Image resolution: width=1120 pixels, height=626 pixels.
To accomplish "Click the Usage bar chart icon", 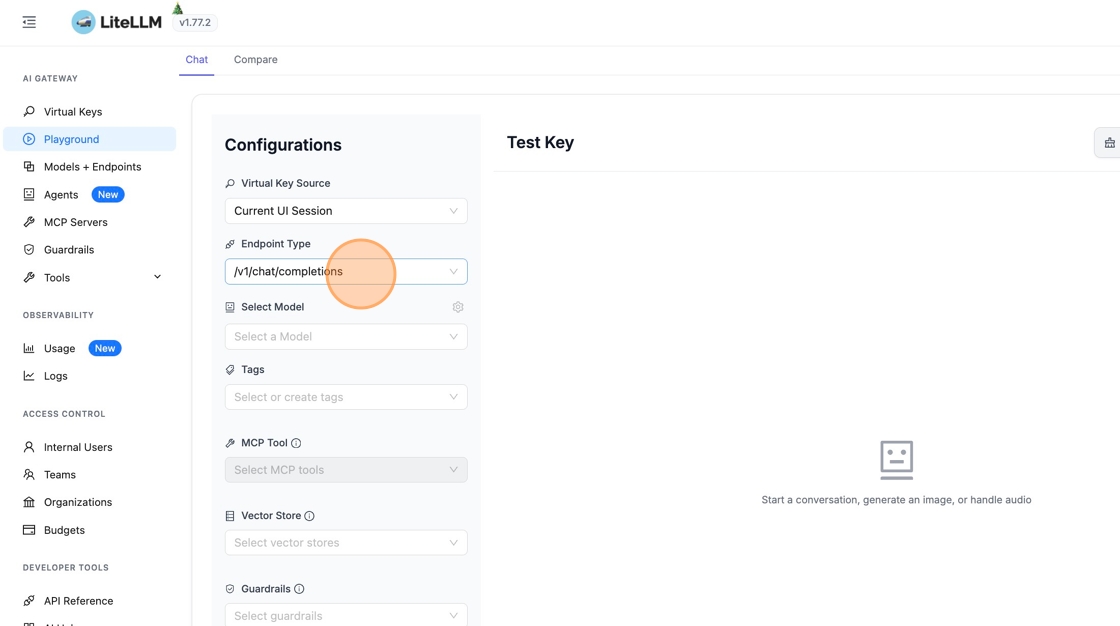I will pyautogui.click(x=29, y=348).
